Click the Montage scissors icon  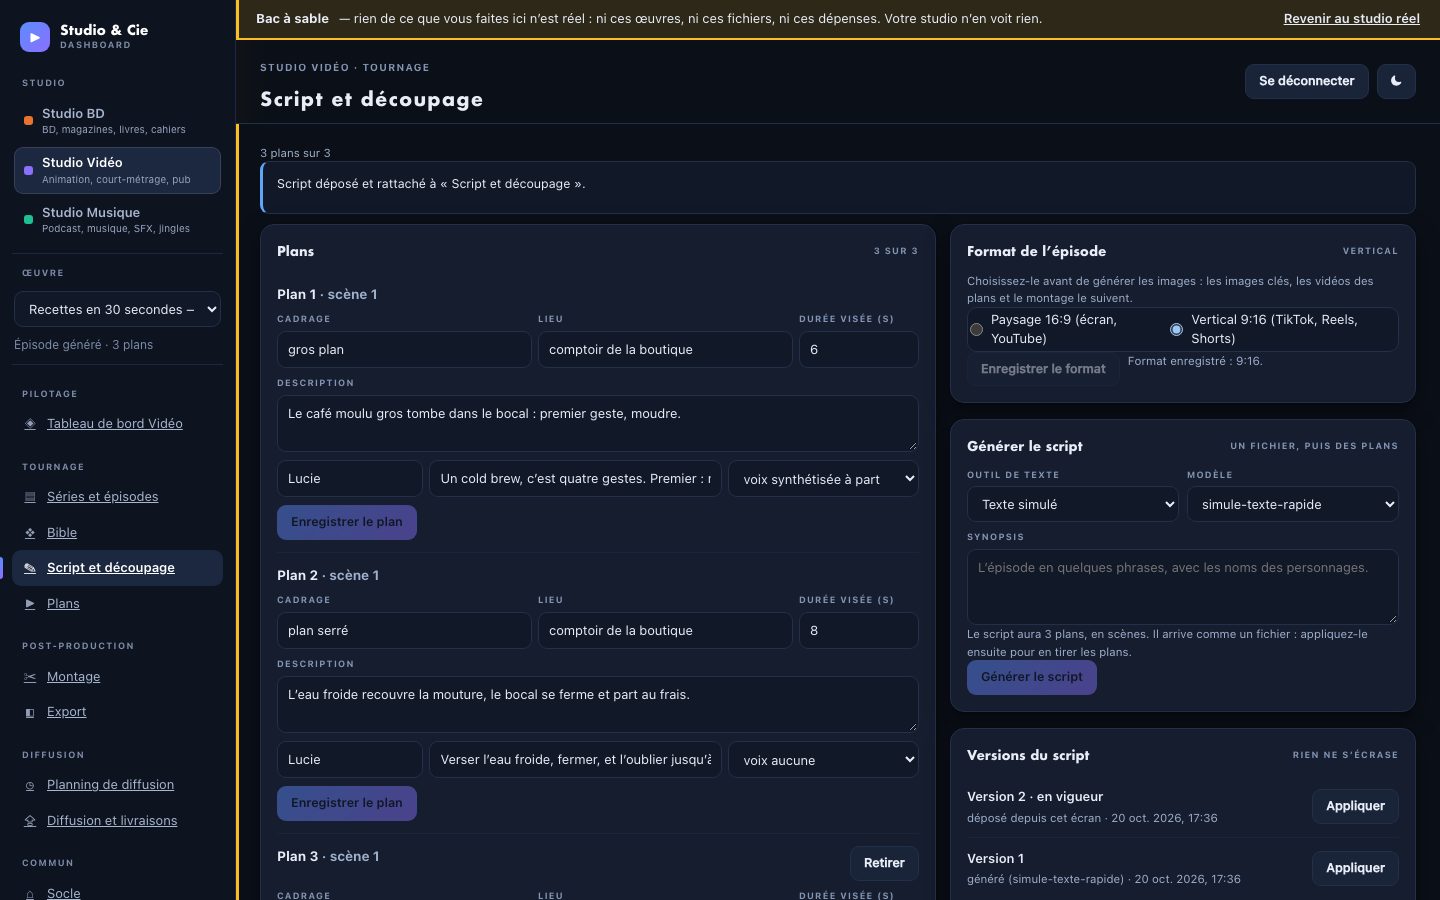30,677
